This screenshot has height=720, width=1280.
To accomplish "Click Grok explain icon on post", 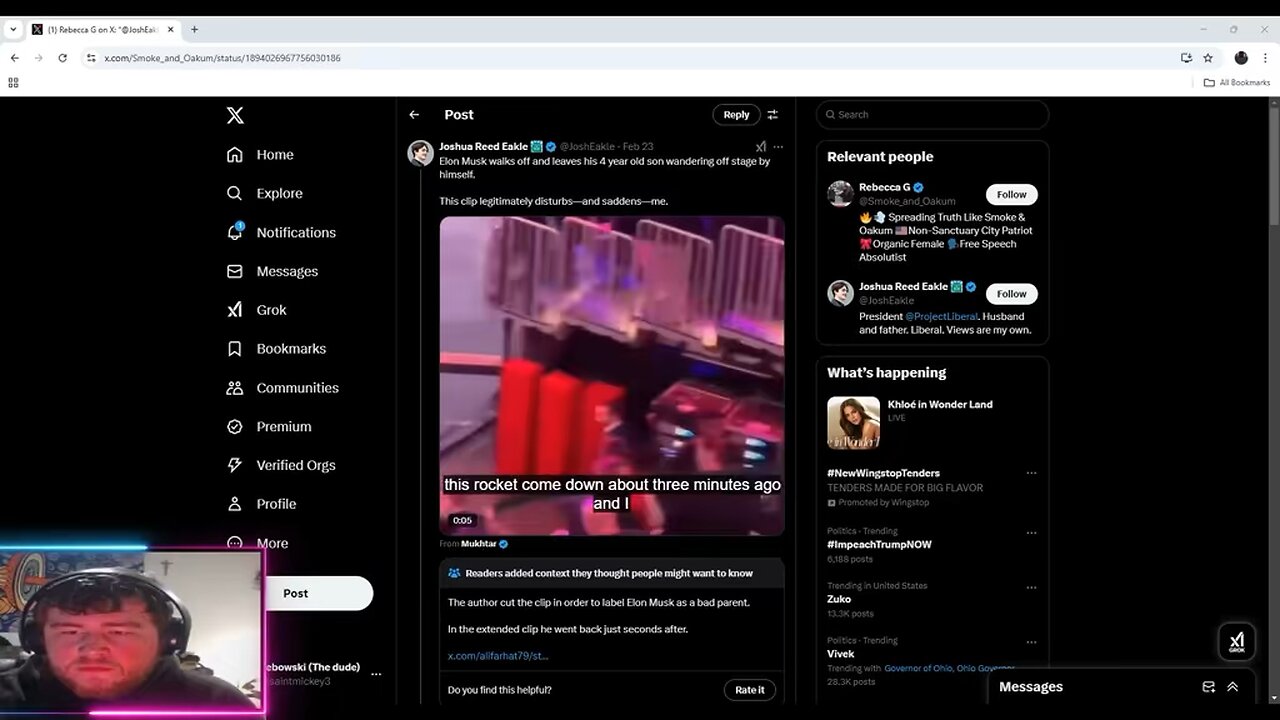I will 761,146.
